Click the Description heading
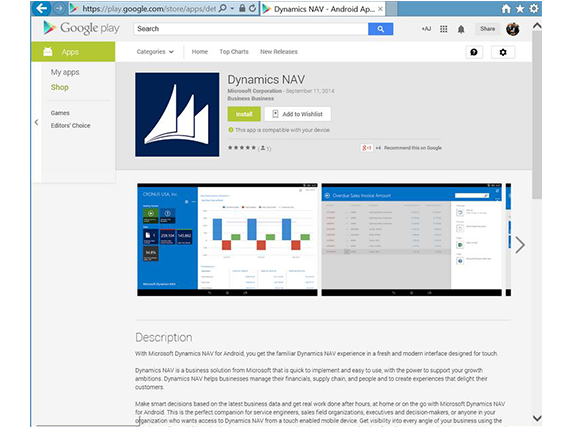The image size is (574, 427). click(x=164, y=337)
